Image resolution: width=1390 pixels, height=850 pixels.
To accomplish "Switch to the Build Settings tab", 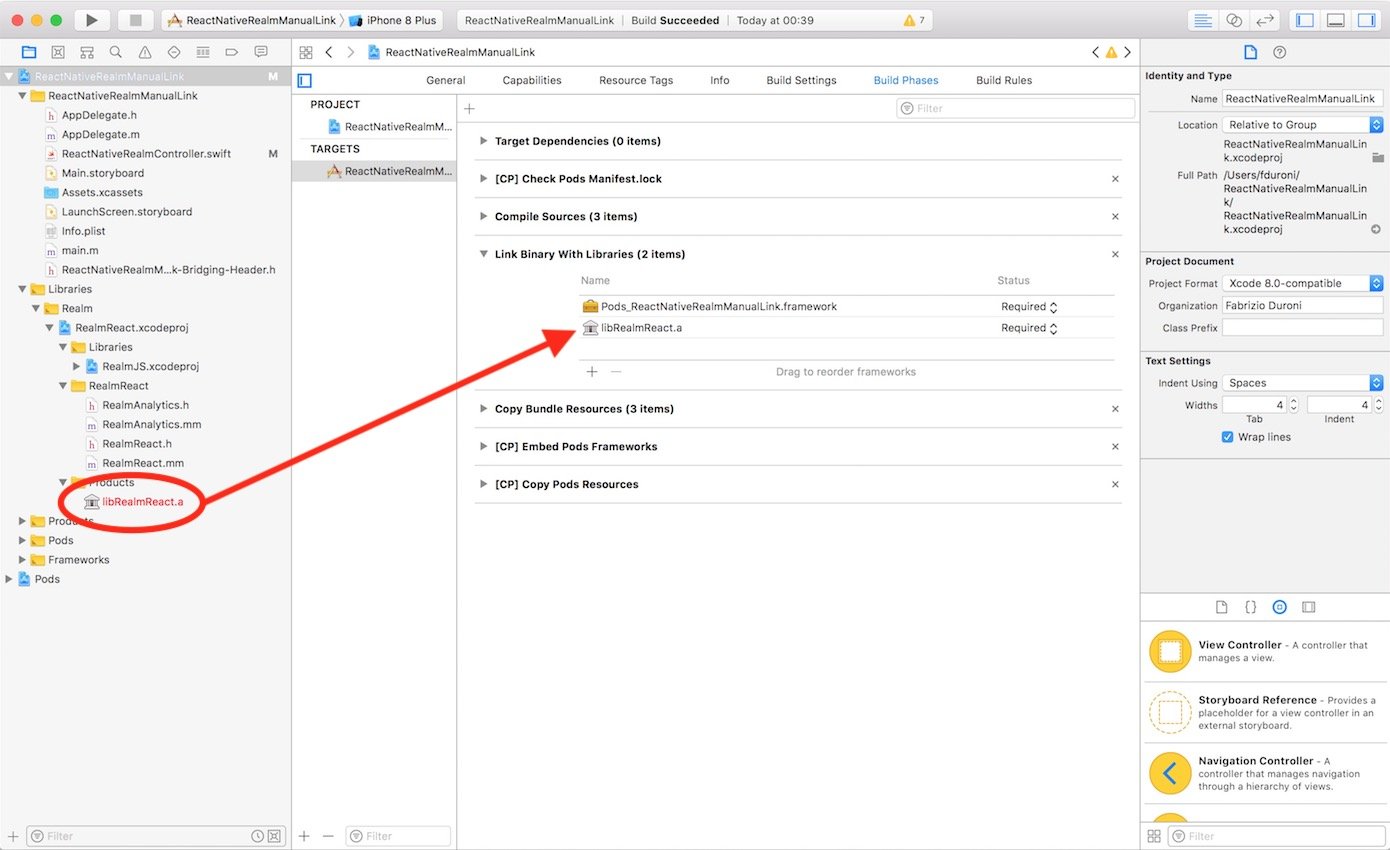I will [801, 80].
